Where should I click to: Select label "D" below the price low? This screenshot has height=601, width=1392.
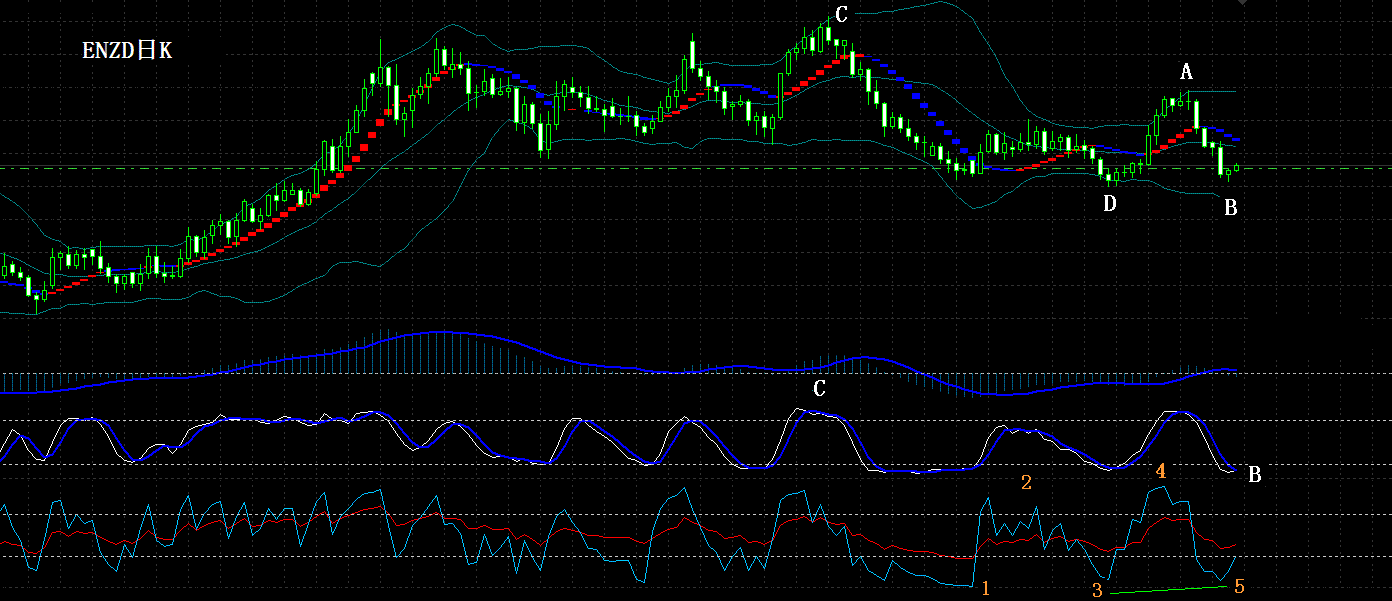coord(1109,204)
